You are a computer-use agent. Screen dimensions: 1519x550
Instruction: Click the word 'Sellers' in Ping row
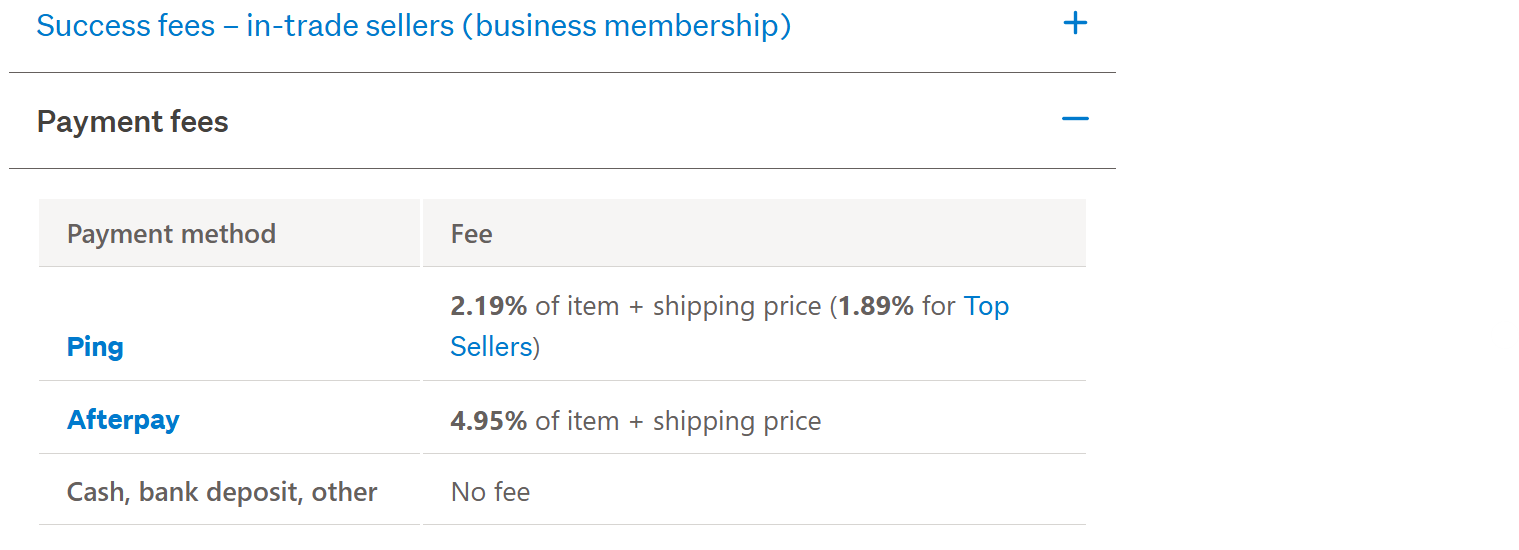(x=491, y=347)
